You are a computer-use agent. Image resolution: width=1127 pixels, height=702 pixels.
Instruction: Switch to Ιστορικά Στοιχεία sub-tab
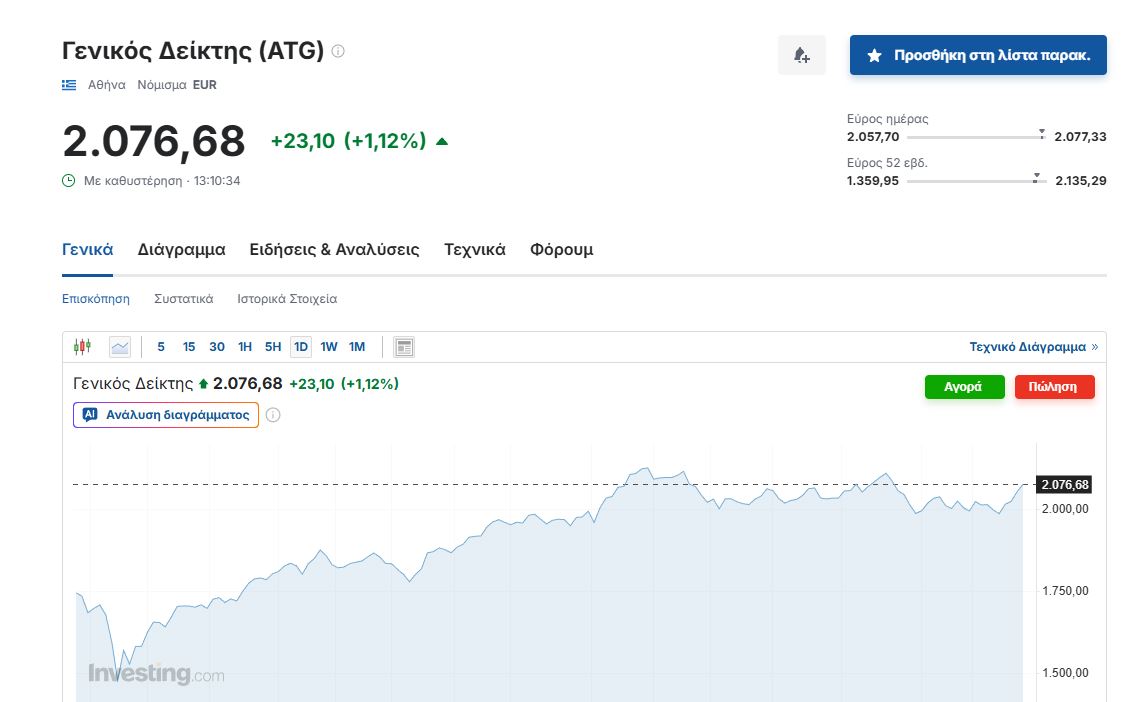(x=287, y=299)
